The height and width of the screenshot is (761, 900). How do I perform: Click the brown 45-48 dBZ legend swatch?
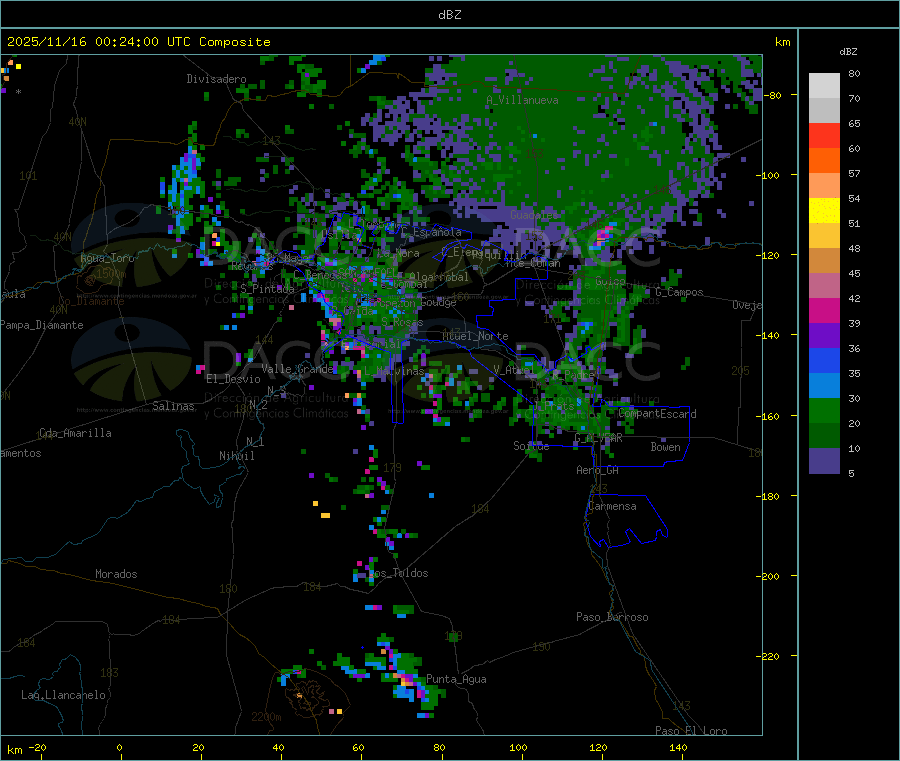pyautogui.click(x=824, y=260)
